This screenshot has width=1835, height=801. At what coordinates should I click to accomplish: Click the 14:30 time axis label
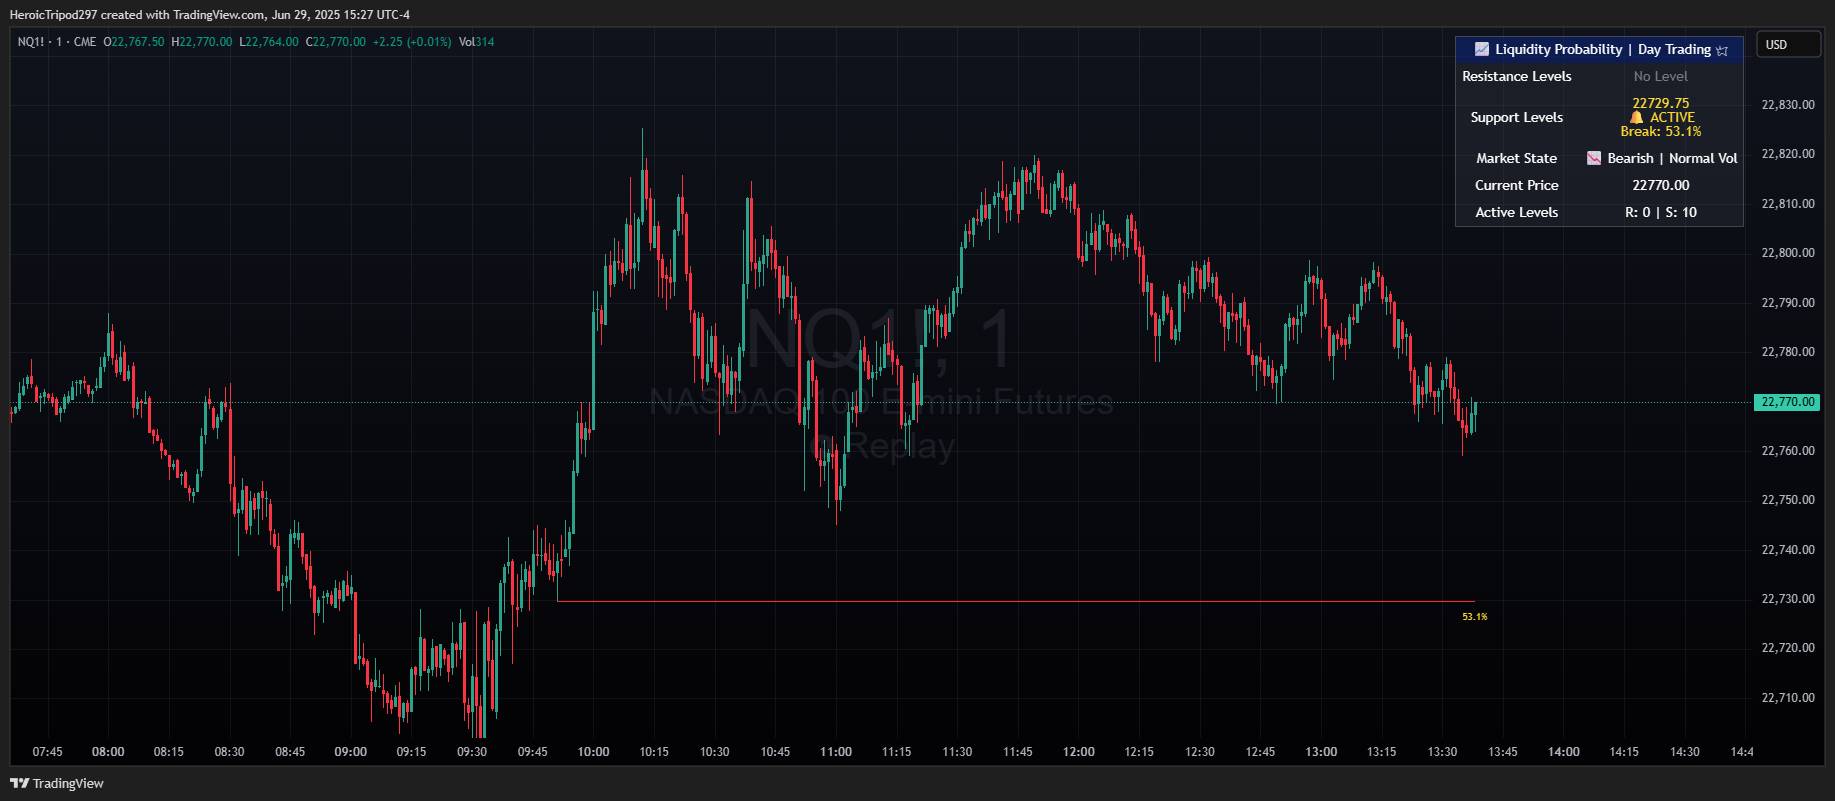pos(1685,752)
